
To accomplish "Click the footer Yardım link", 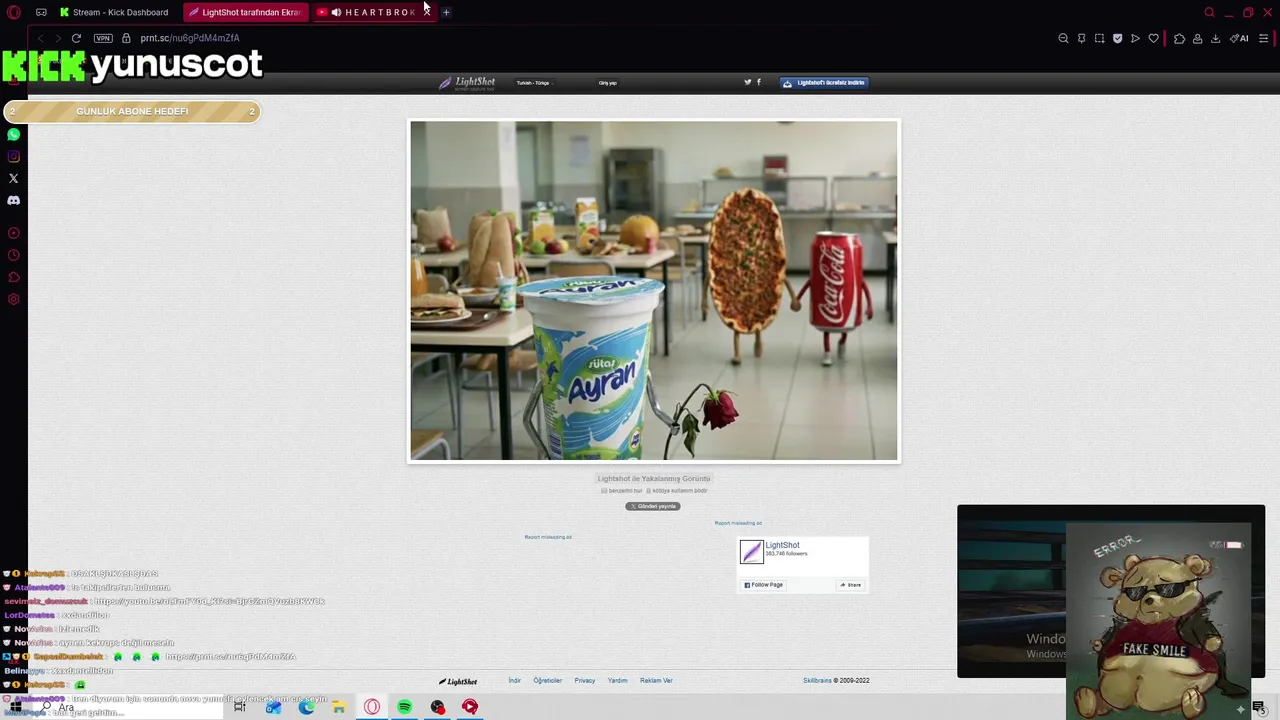I will click(x=617, y=681).
